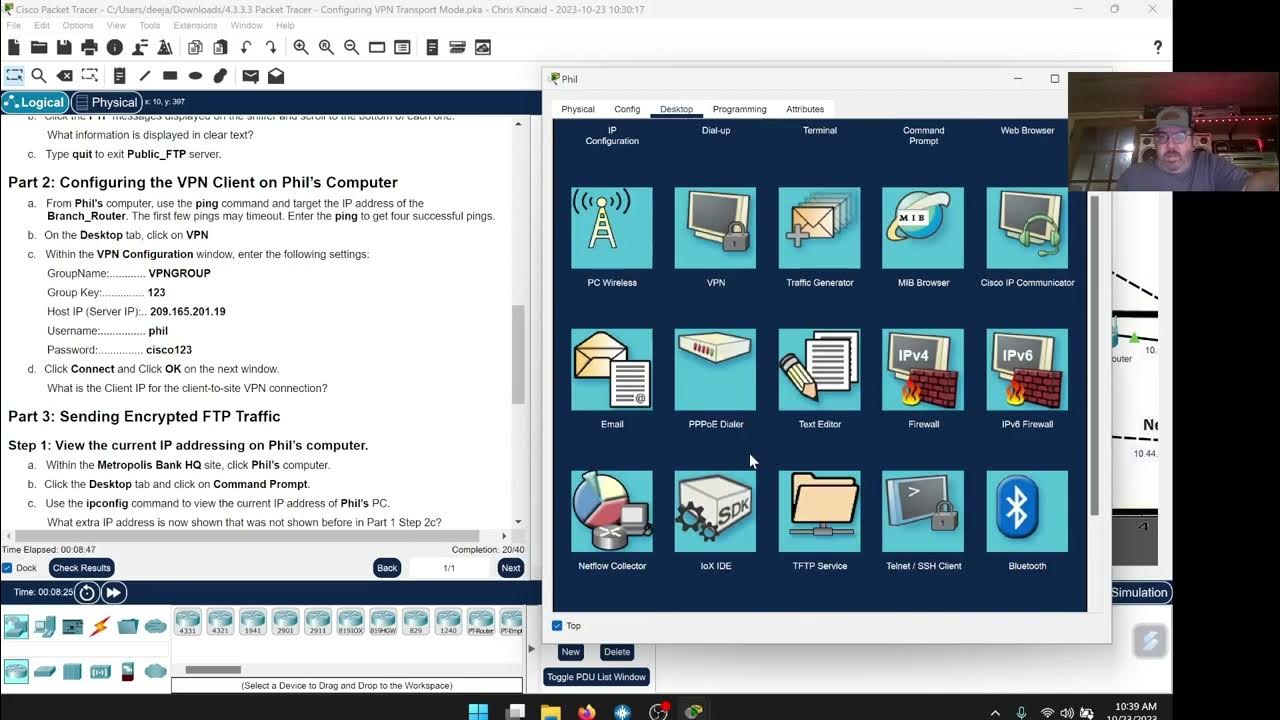The height and width of the screenshot is (720, 1280).
Task: Launch the Text Editor app
Action: (x=820, y=370)
